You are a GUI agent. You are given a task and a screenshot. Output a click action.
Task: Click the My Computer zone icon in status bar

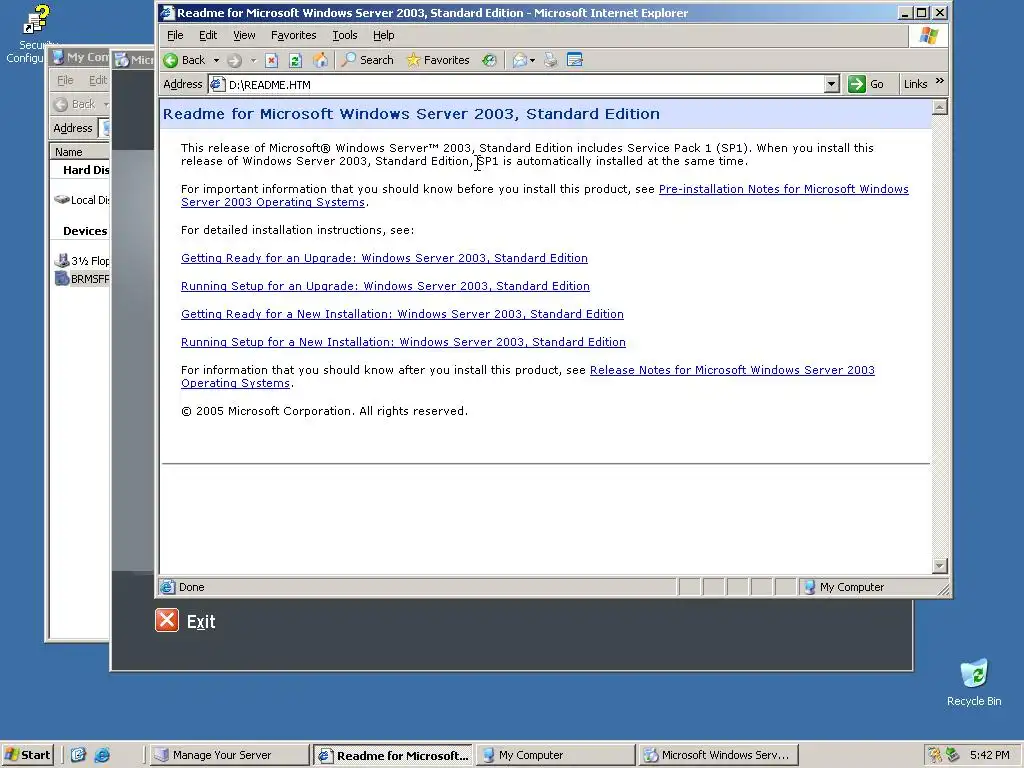809,587
